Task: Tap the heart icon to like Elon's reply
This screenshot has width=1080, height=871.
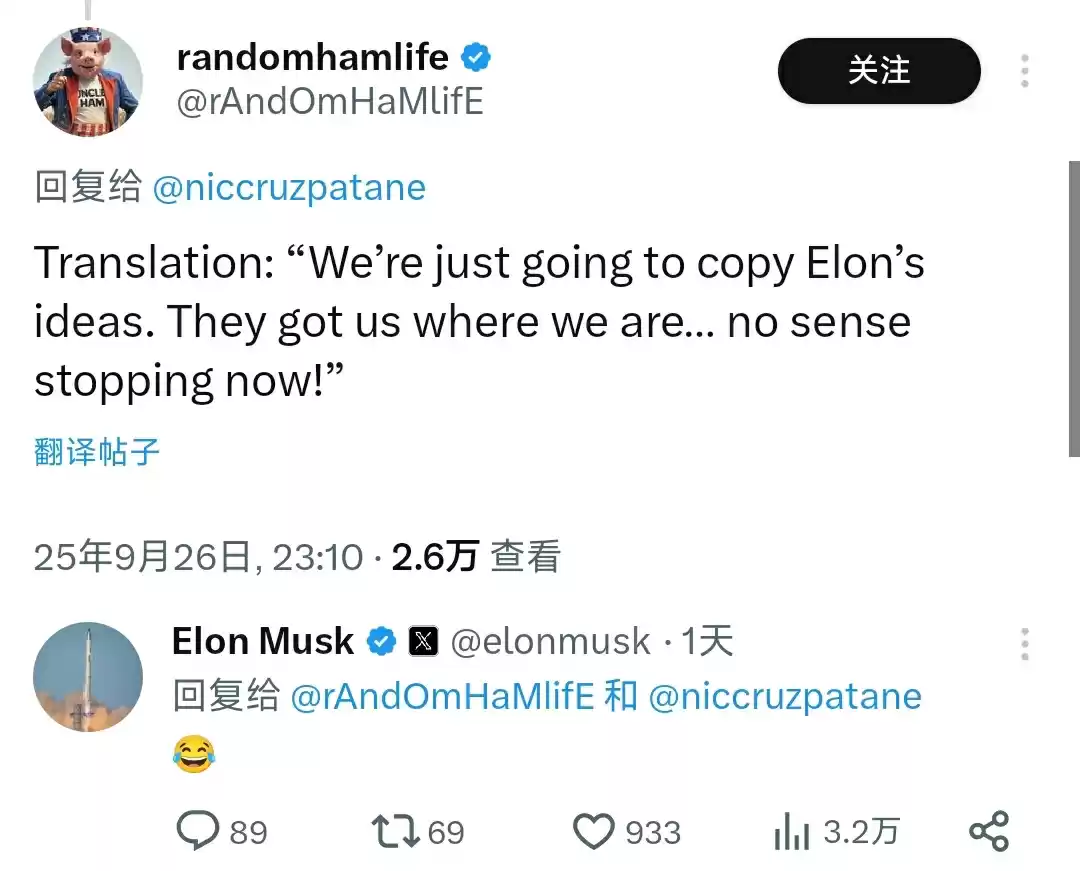Action: coord(597,829)
